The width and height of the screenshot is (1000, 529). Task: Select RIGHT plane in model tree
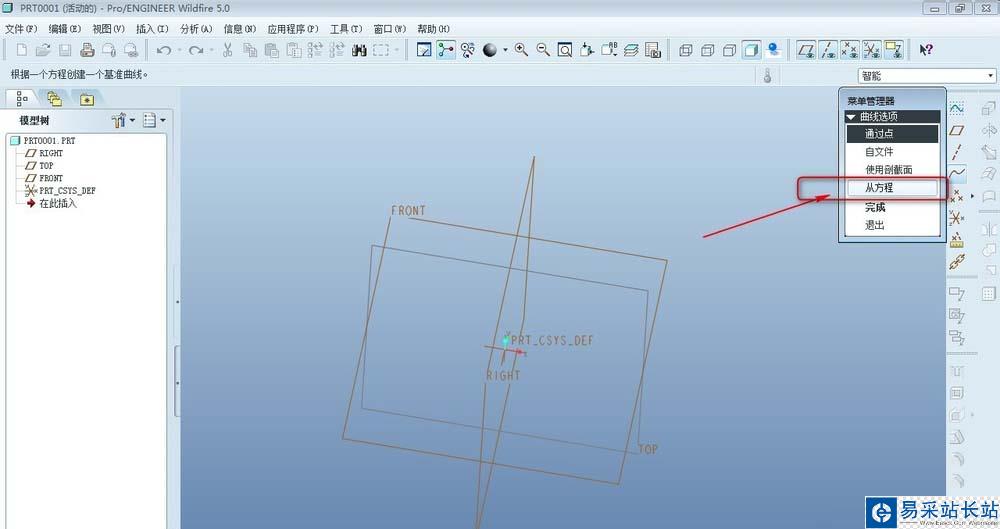[x=51, y=153]
